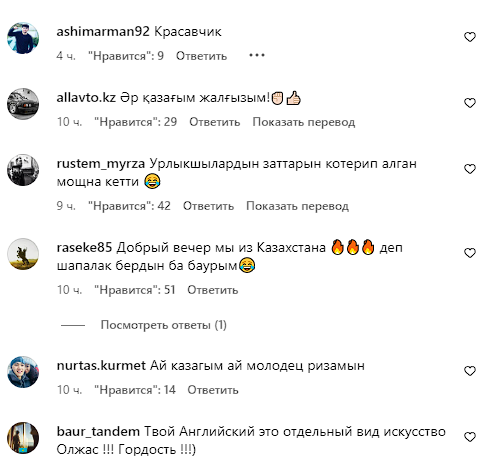Expand replies under raseke85's comment
This screenshot has width=487, height=458.
pos(163,325)
